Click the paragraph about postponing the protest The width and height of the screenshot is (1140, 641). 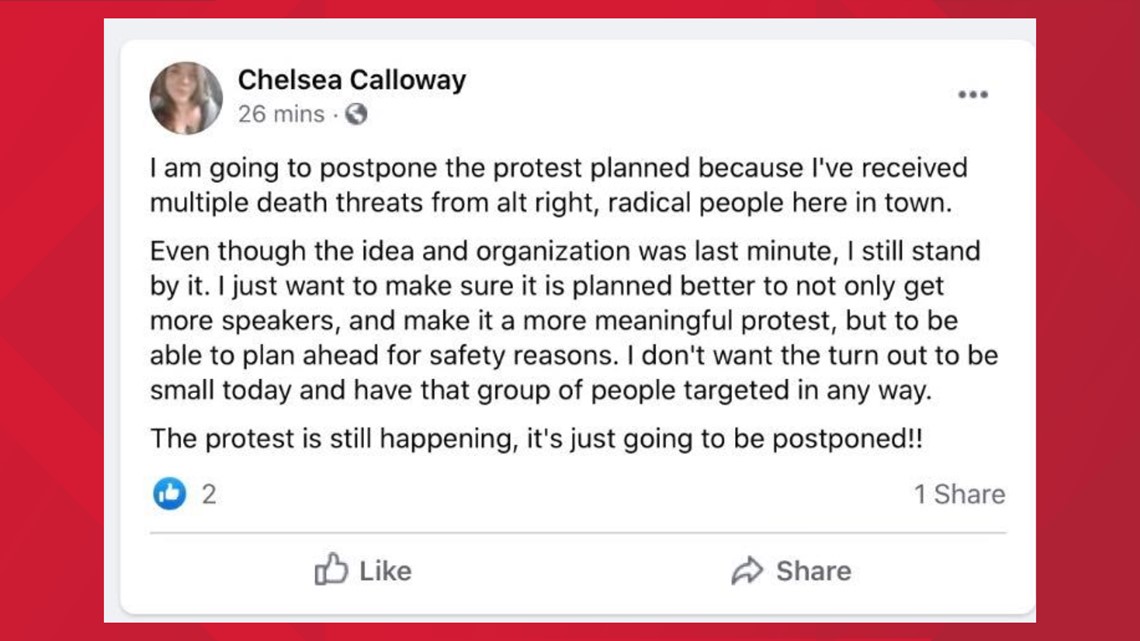pyautogui.click(x=558, y=185)
